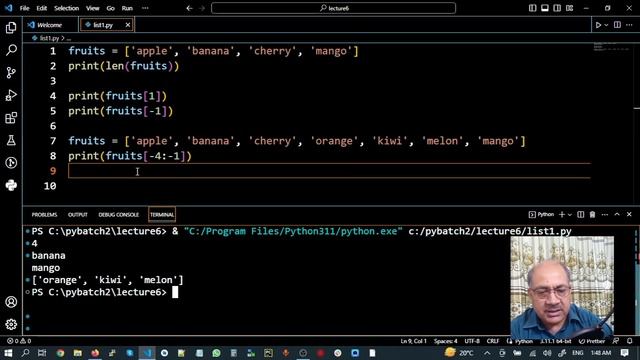Toggle primary sidebar visibility

pyautogui.click(x=533, y=8)
